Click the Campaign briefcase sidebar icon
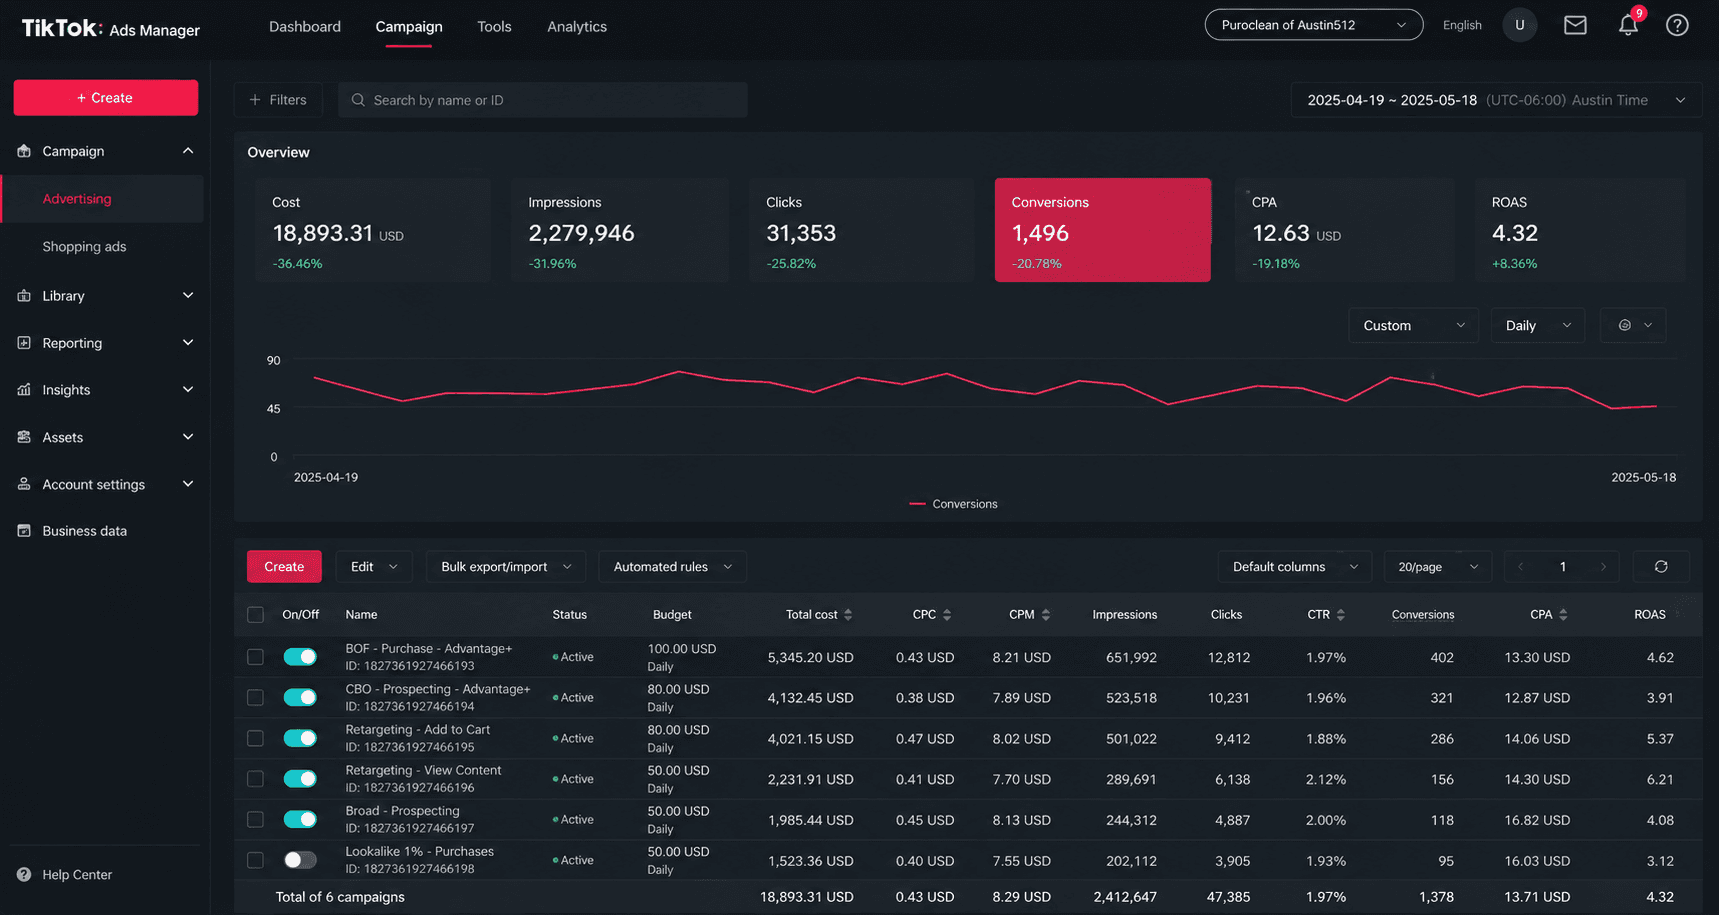Viewport: 1719px width, 915px height. 24,151
